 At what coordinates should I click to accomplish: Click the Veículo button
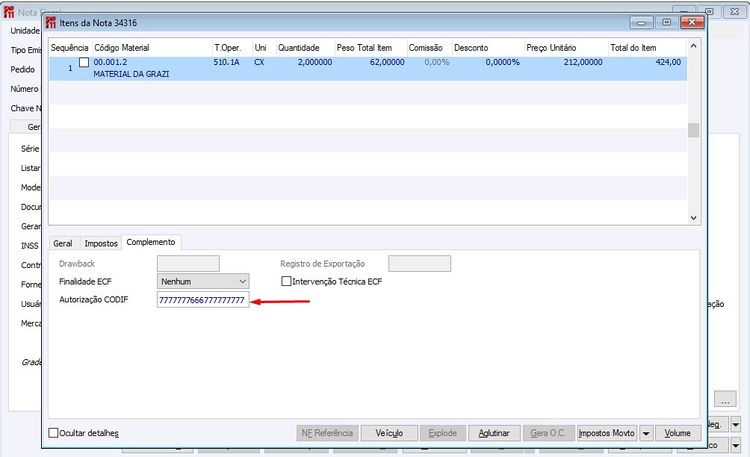(389, 433)
